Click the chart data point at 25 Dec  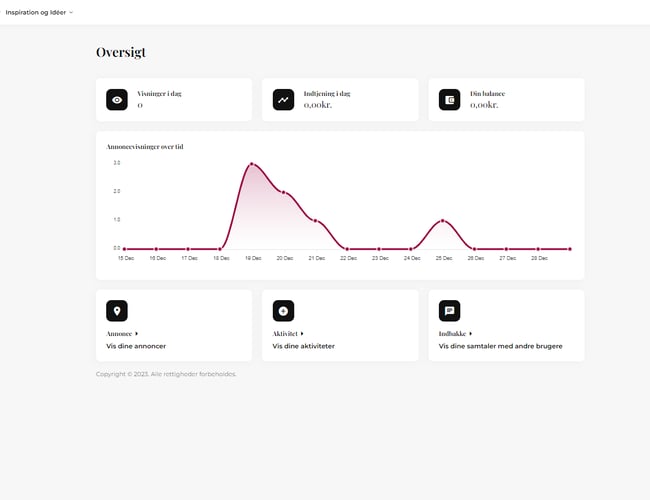[442, 220]
